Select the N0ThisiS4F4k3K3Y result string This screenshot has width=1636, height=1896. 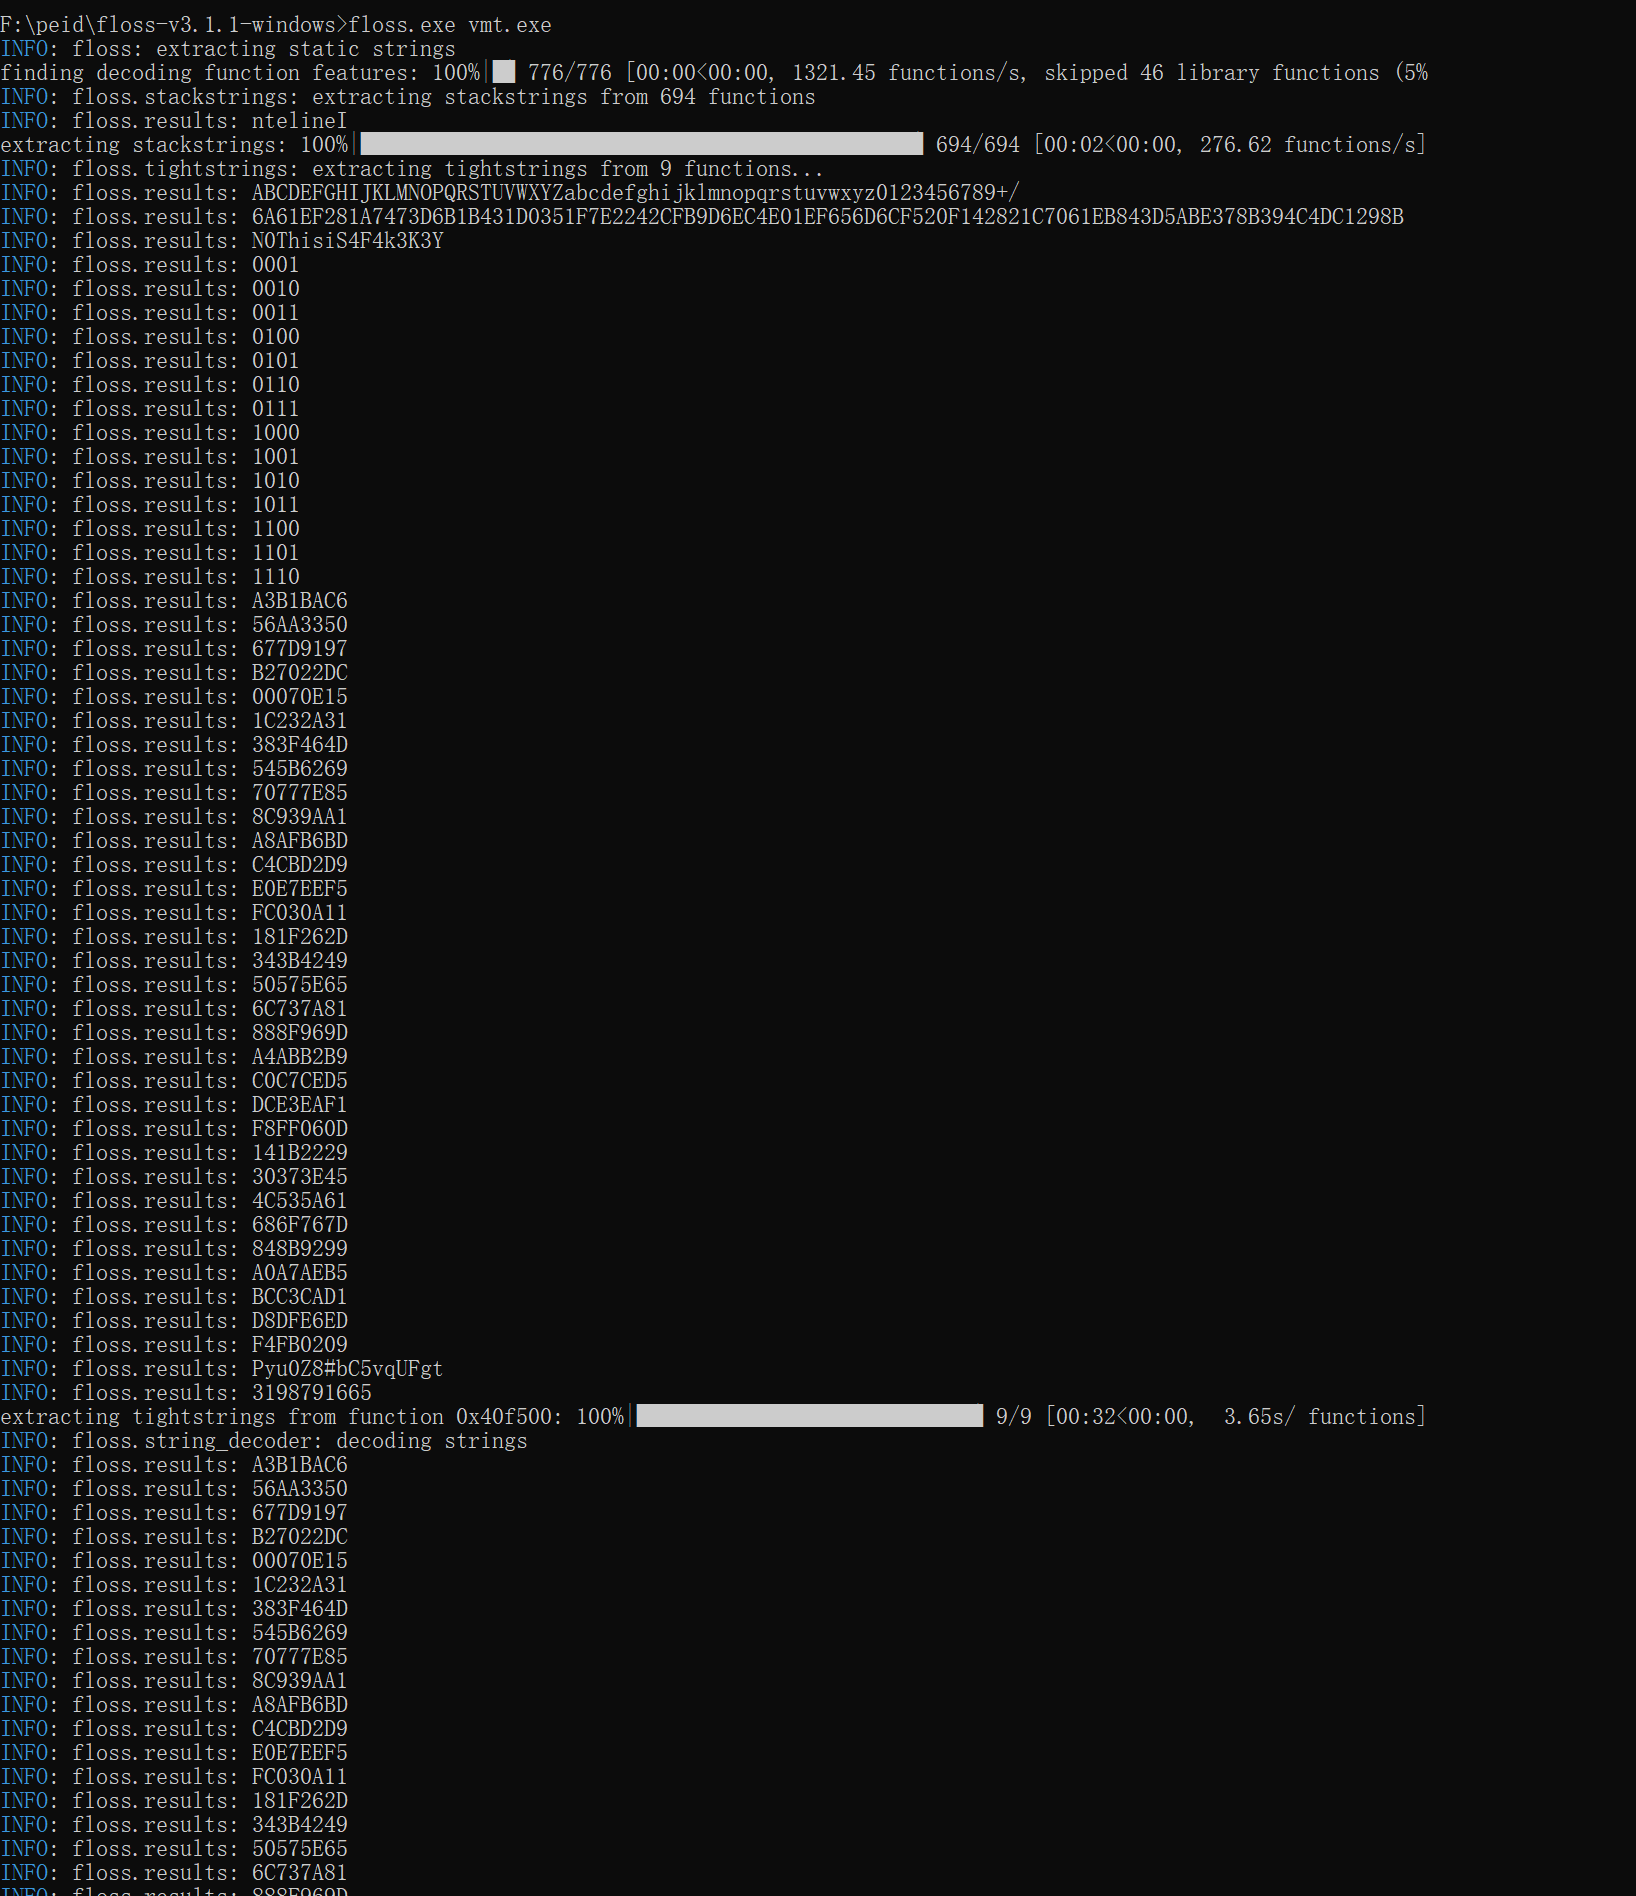(x=347, y=241)
